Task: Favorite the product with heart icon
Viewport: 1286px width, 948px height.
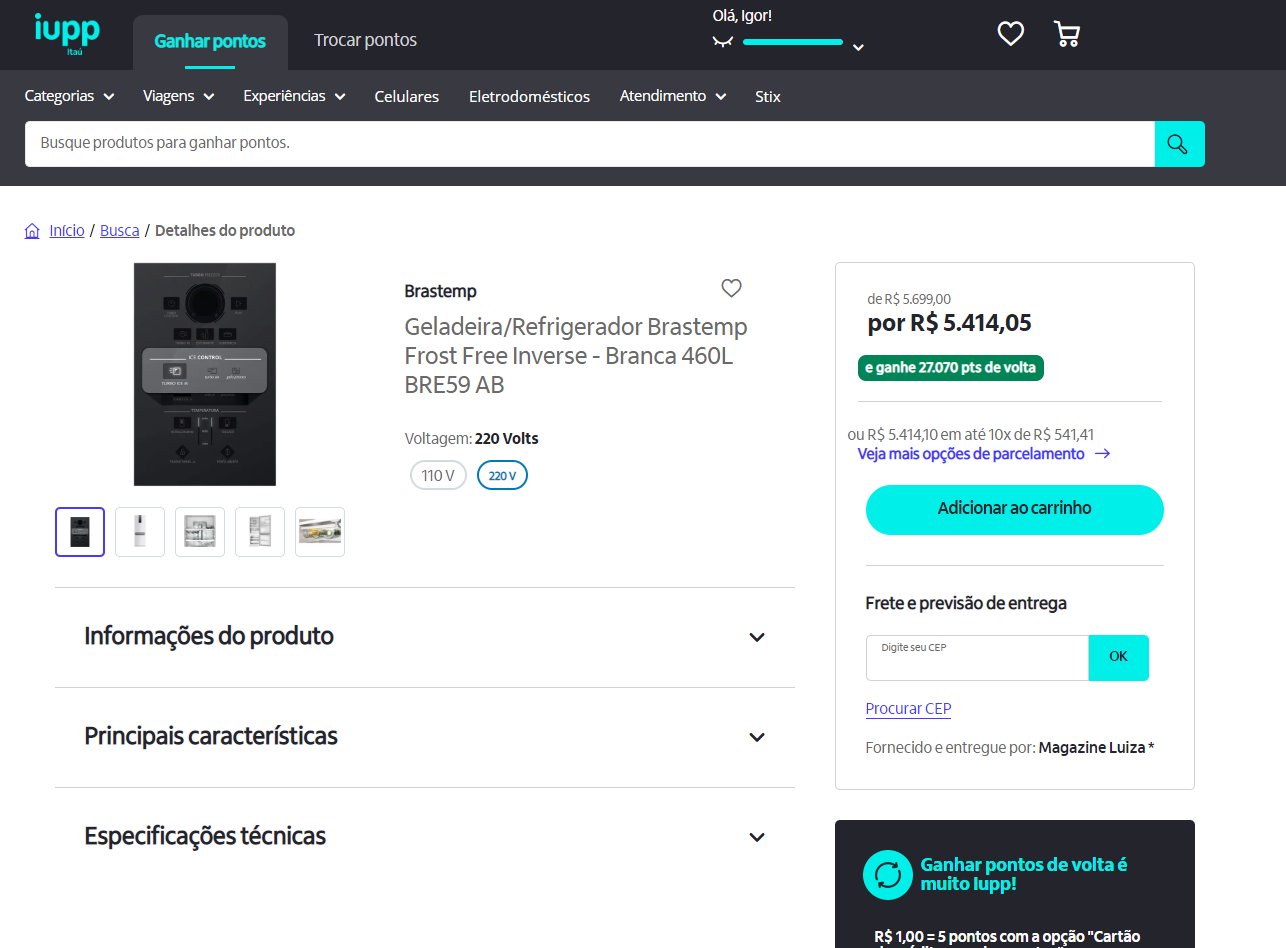Action: (732, 288)
